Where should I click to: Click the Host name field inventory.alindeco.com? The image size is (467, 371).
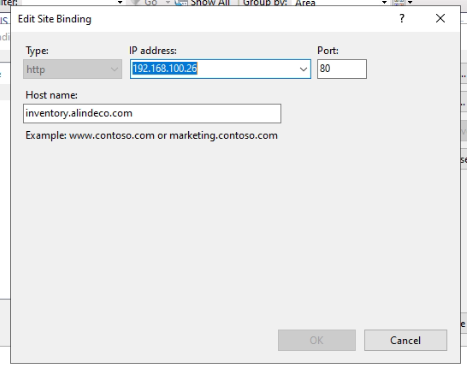point(152,113)
